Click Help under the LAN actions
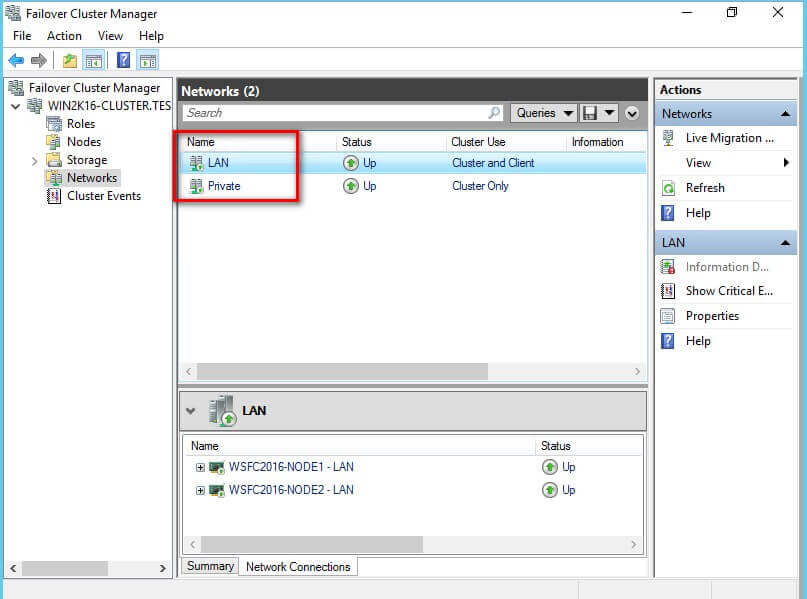 698,341
